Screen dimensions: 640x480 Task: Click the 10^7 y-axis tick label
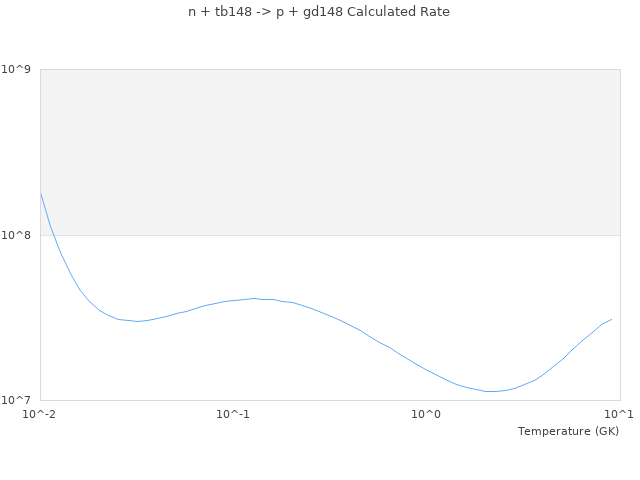[20, 400]
